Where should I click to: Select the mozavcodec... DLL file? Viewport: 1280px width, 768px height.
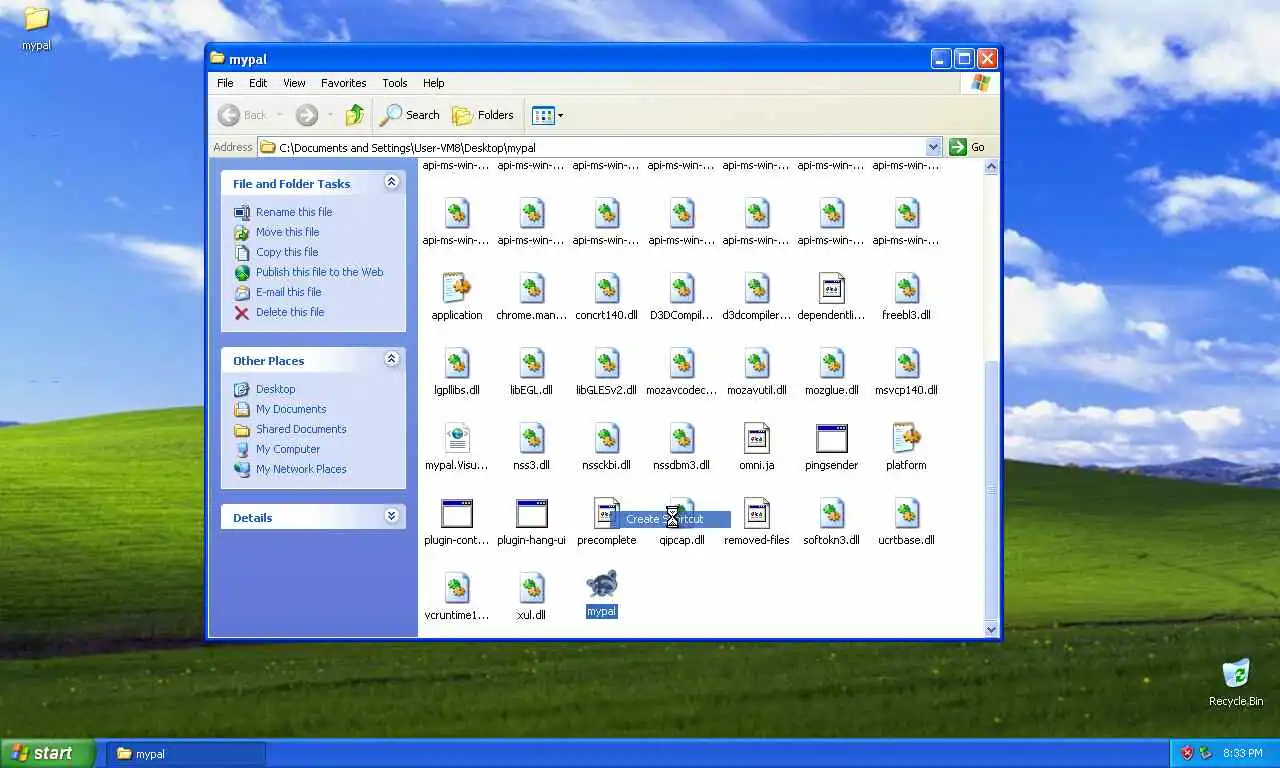pos(682,363)
